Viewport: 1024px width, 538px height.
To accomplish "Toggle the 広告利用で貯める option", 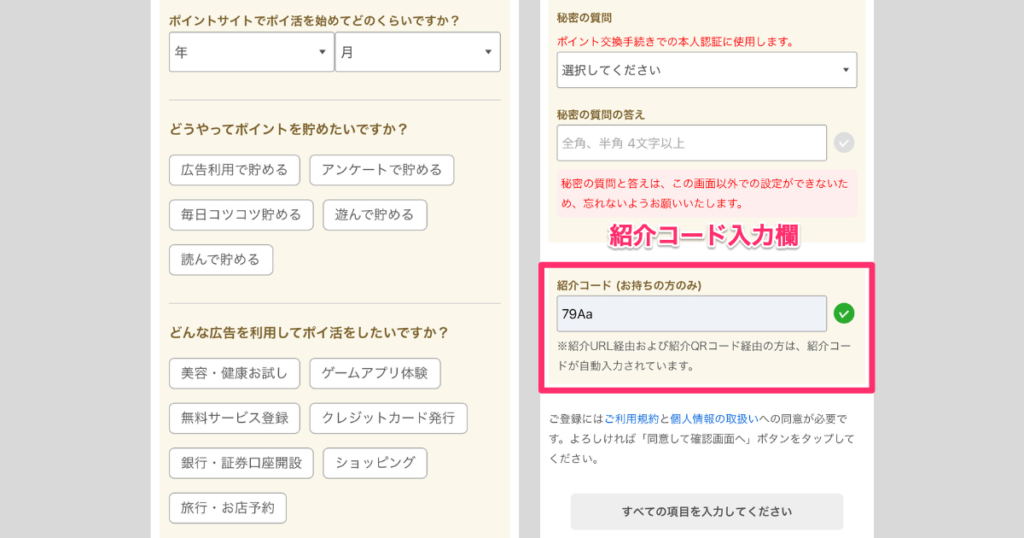I will pos(234,170).
